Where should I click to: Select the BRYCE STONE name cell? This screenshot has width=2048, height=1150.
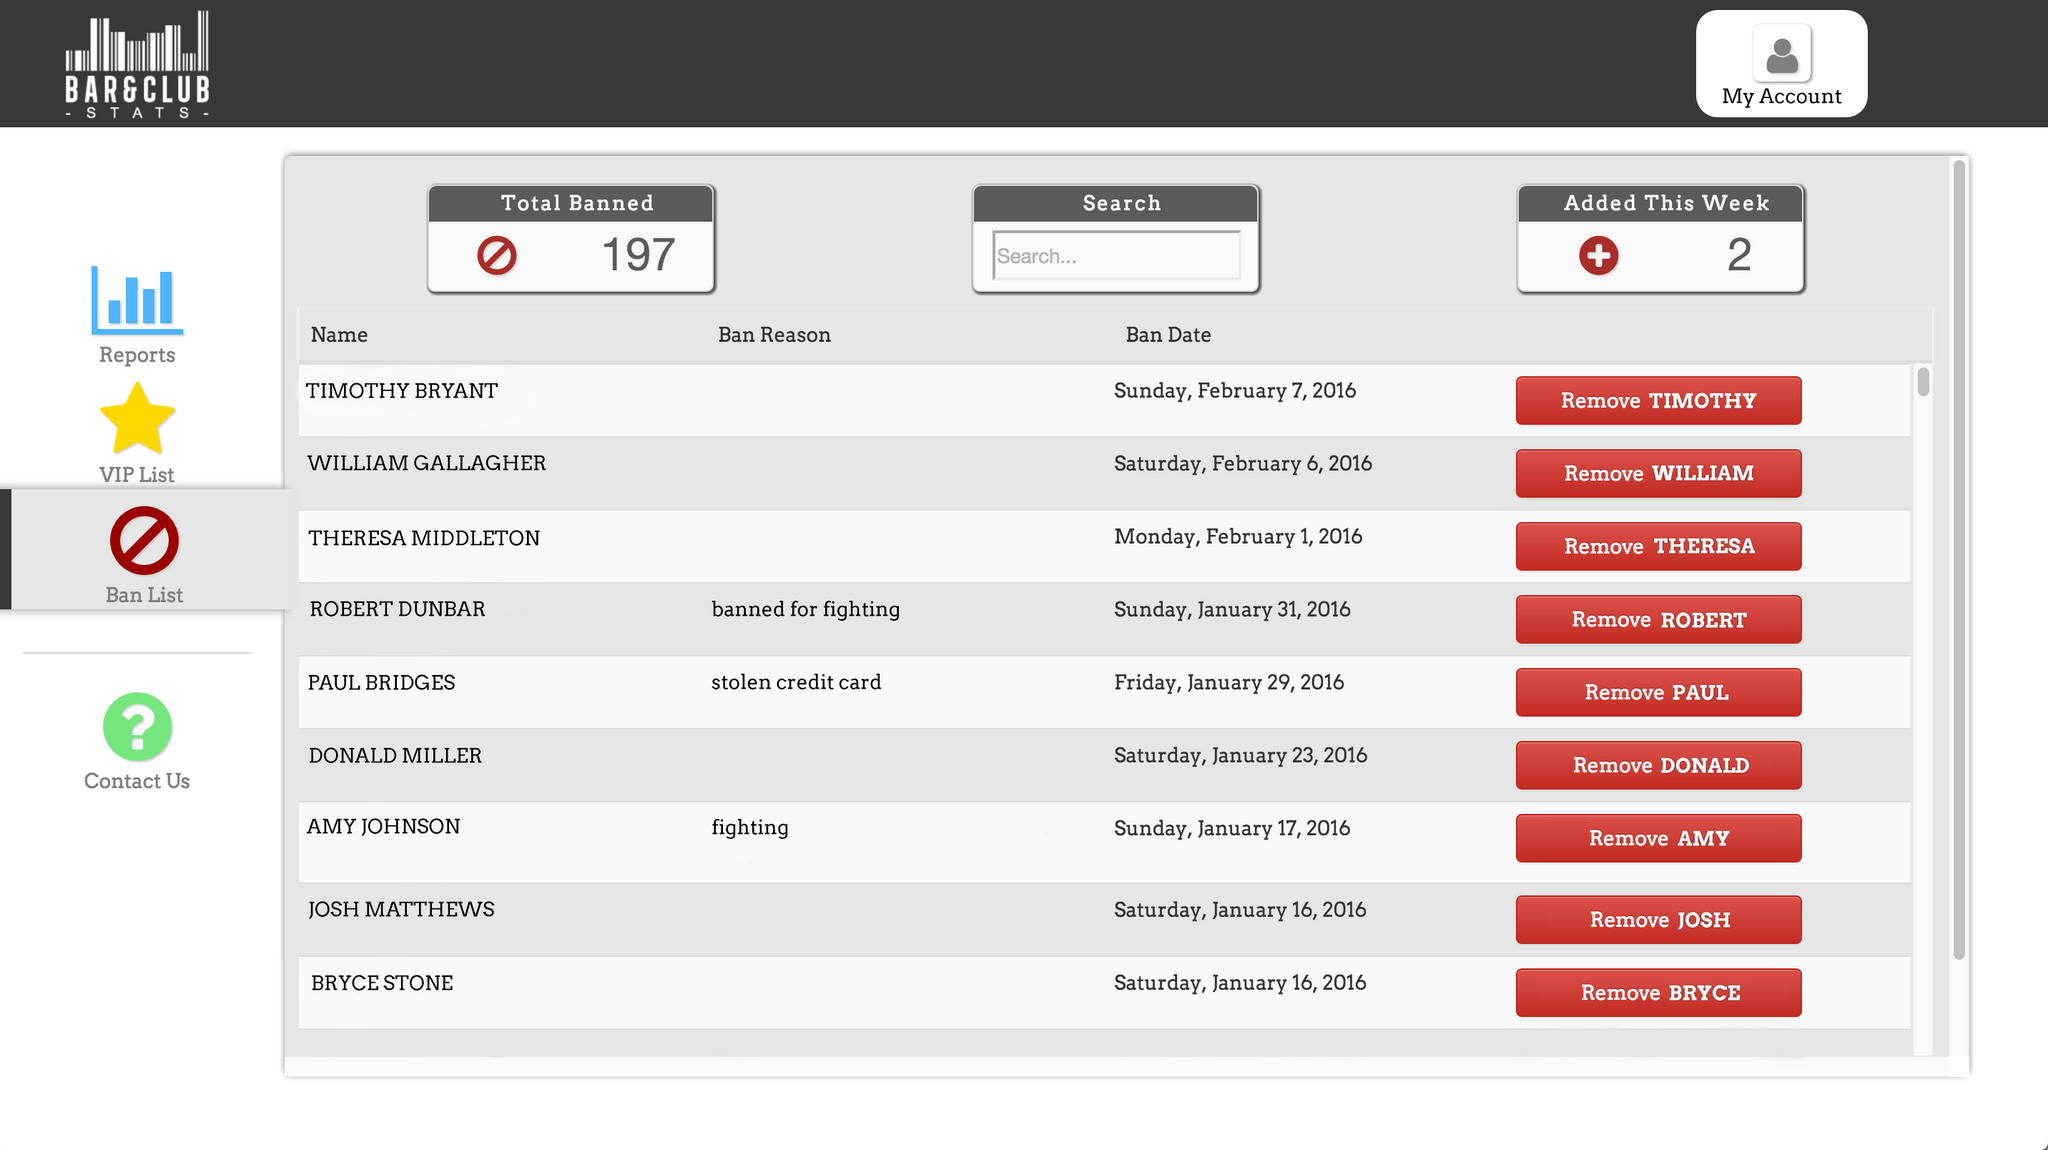pyautogui.click(x=382, y=983)
